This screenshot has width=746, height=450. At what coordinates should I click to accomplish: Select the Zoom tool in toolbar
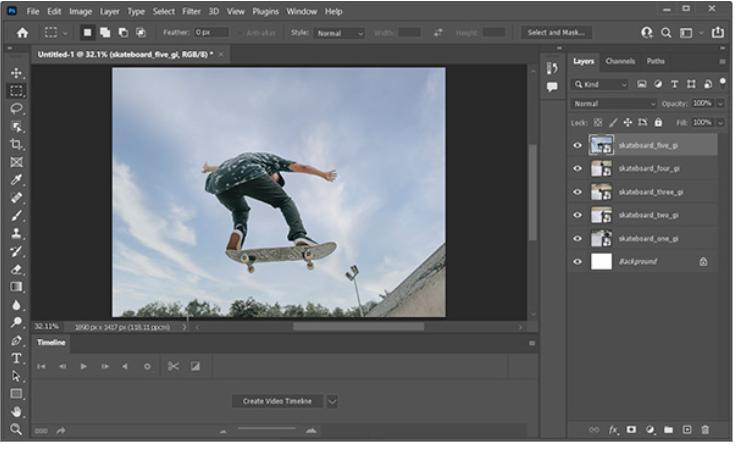[x=16, y=429]
